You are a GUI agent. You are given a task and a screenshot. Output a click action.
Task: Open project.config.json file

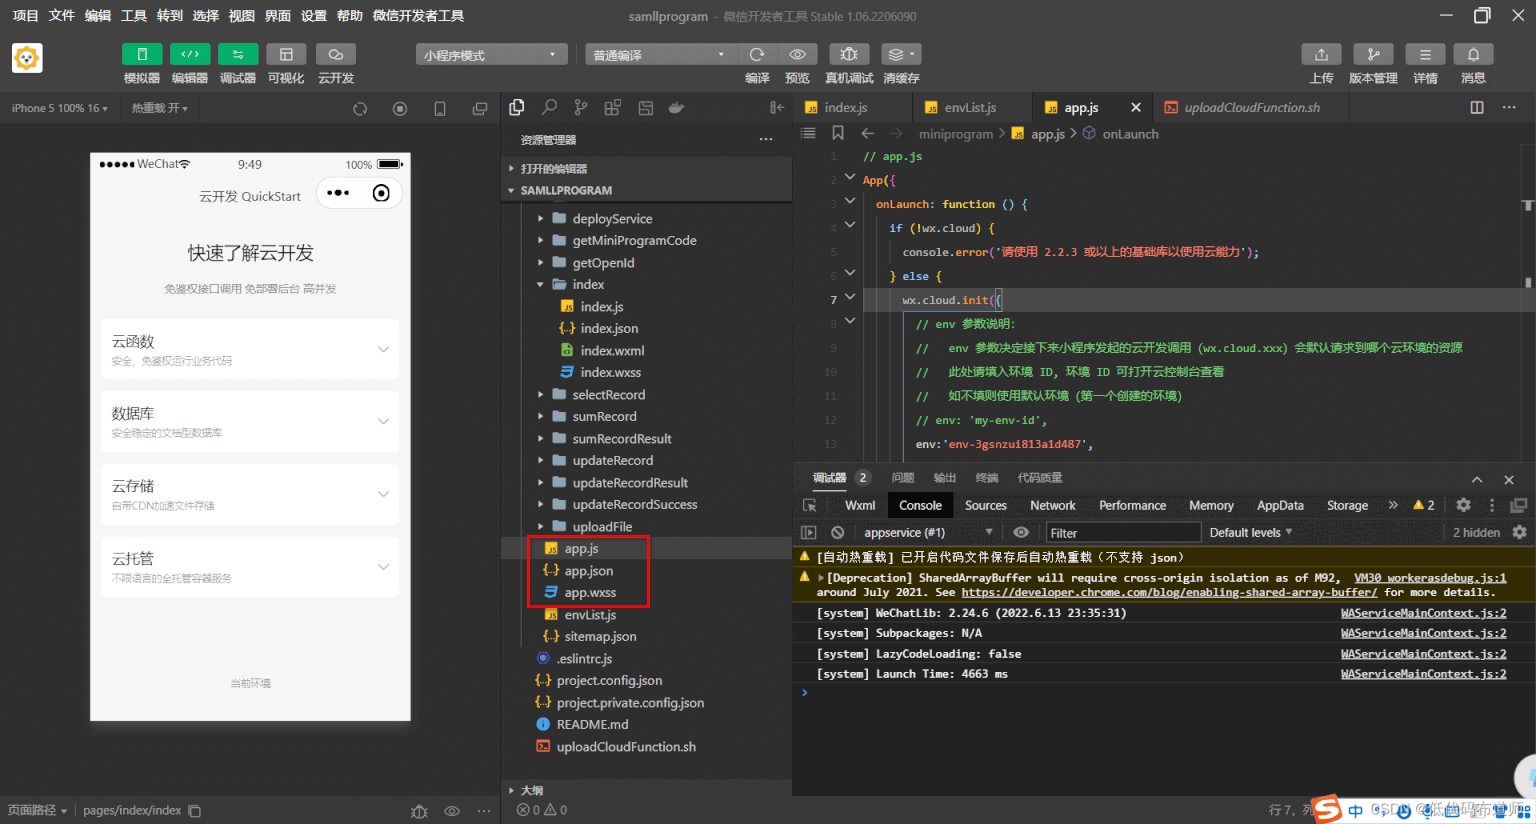click(609, 680)
